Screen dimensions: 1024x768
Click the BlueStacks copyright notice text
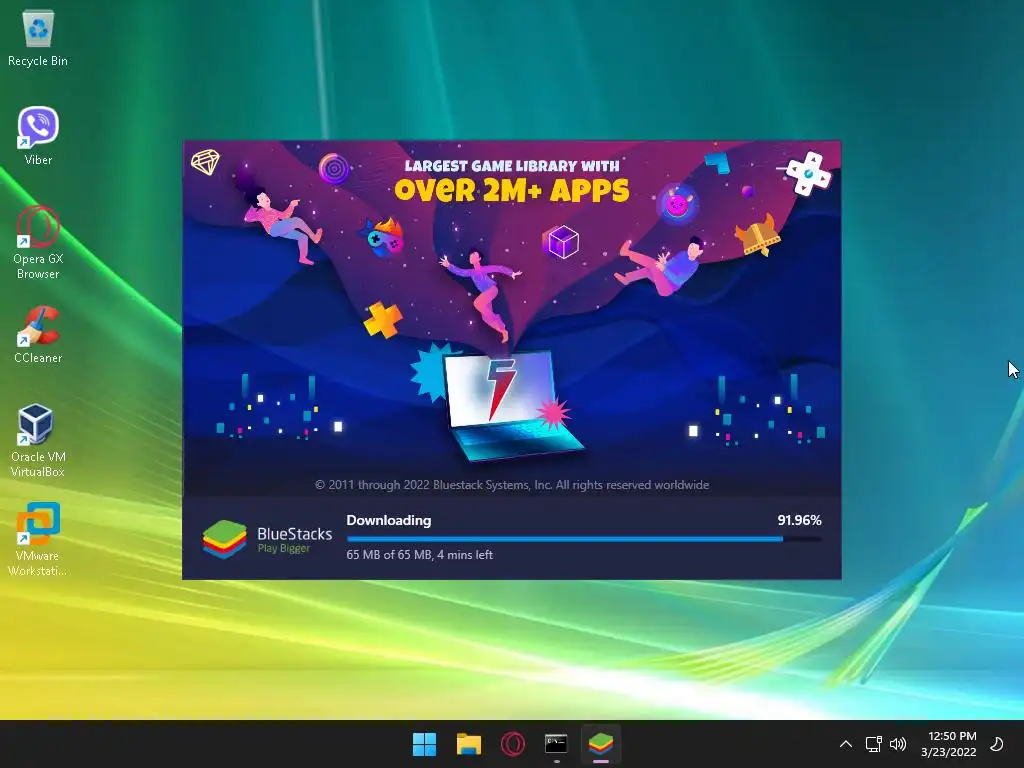click(512, 485)
